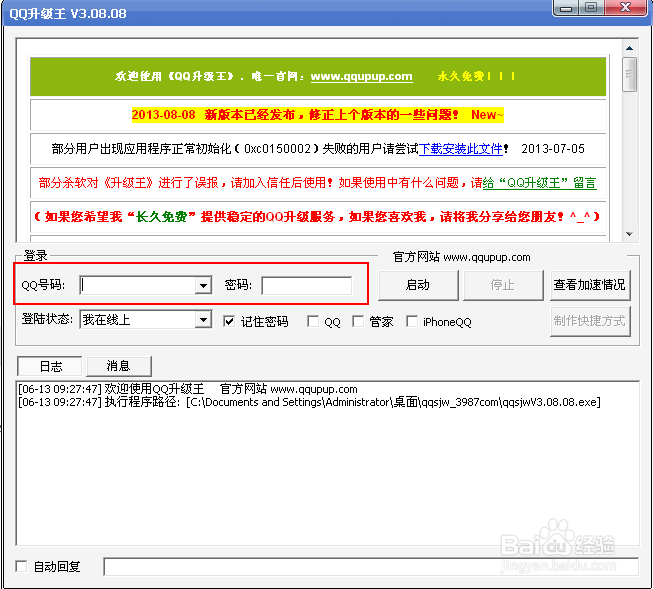Focus the 密码 password field
The image size is (653, 589).
point(307,285)
